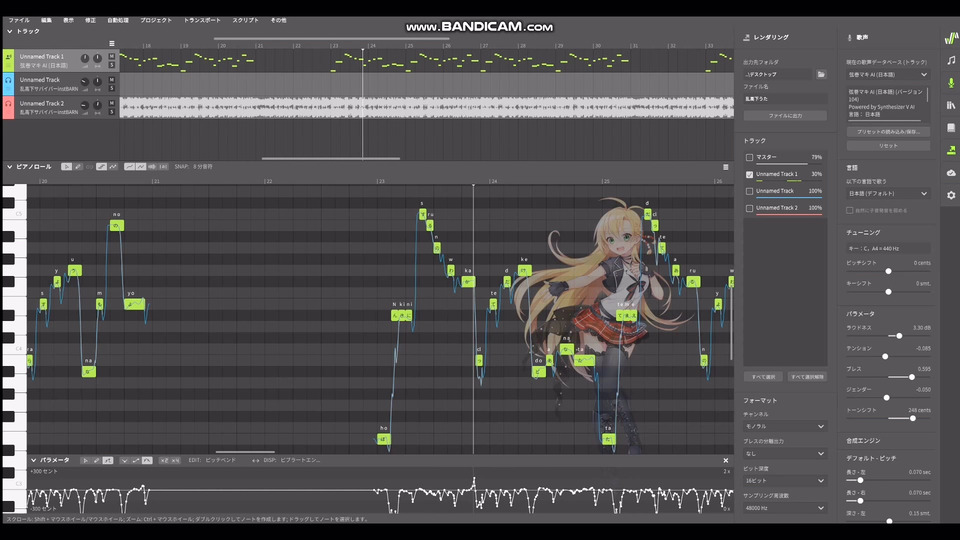Click Unnamed Track 1 singer icon

[x=9, y=58]
